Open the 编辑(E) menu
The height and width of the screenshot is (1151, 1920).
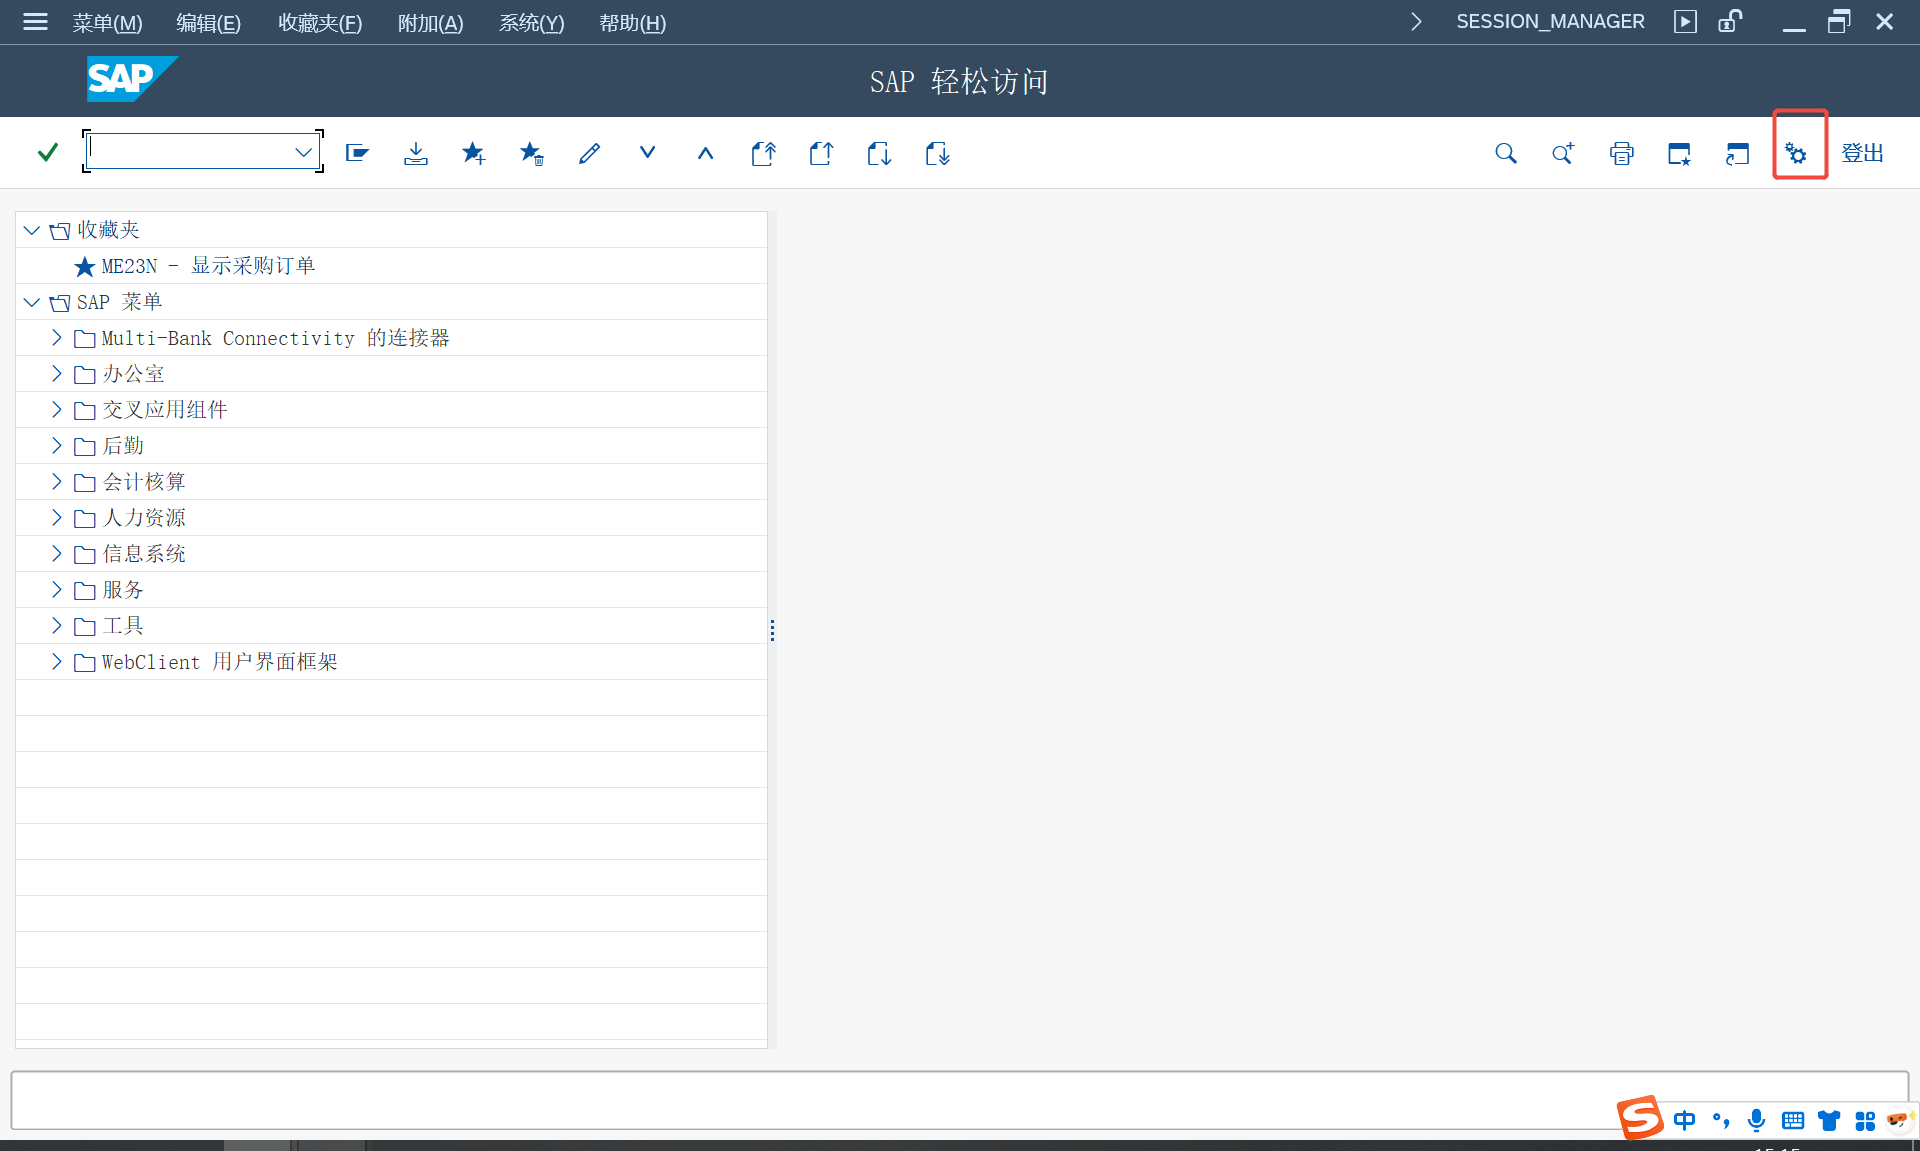click(208, 23)
